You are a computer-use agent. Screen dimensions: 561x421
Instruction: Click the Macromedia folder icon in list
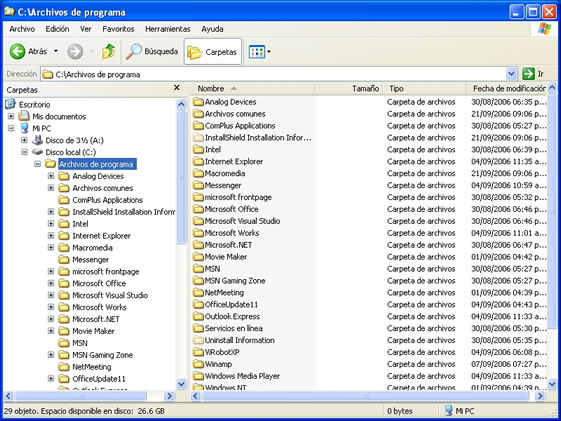coord(198,173)
